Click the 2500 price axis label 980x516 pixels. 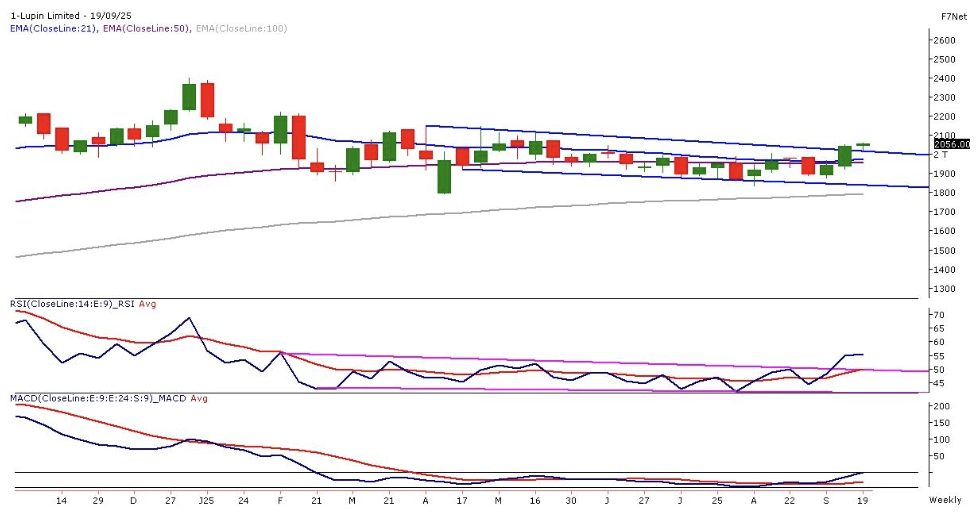coord(944,59)
